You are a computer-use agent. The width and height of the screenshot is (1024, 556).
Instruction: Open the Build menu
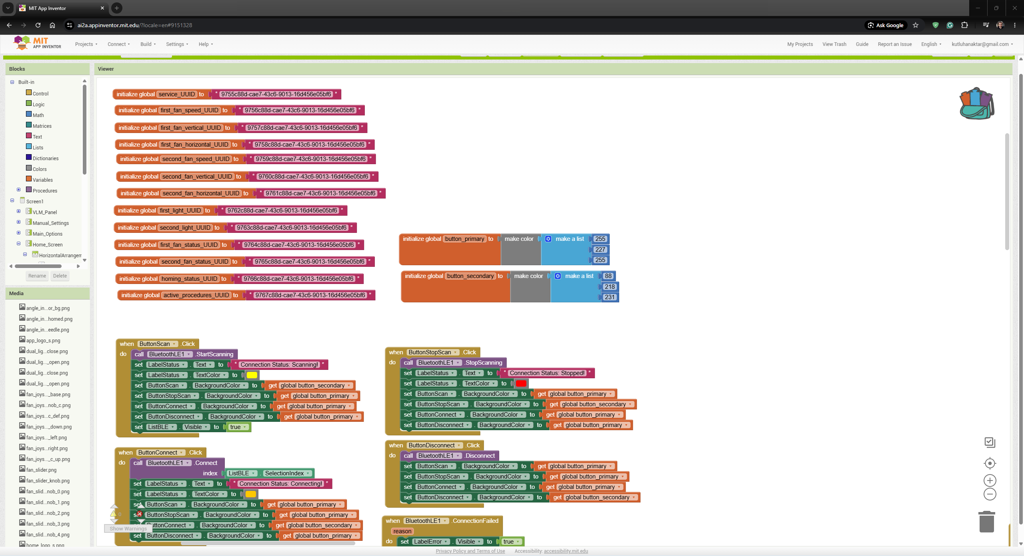pyautogui.click(x=148, y=44)
